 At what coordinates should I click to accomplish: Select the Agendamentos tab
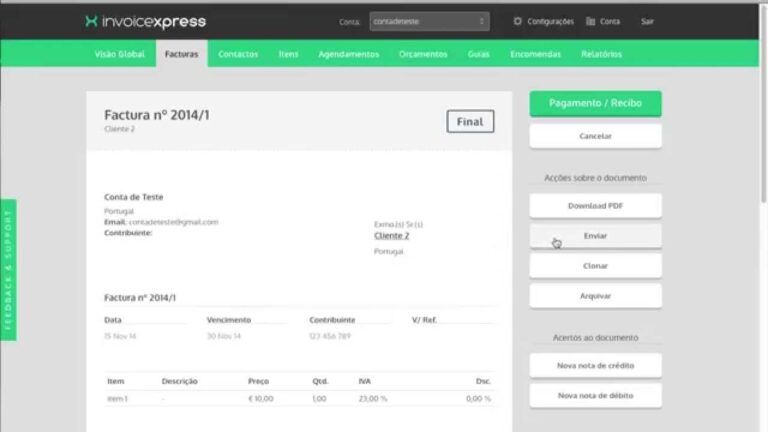point(348,54)
